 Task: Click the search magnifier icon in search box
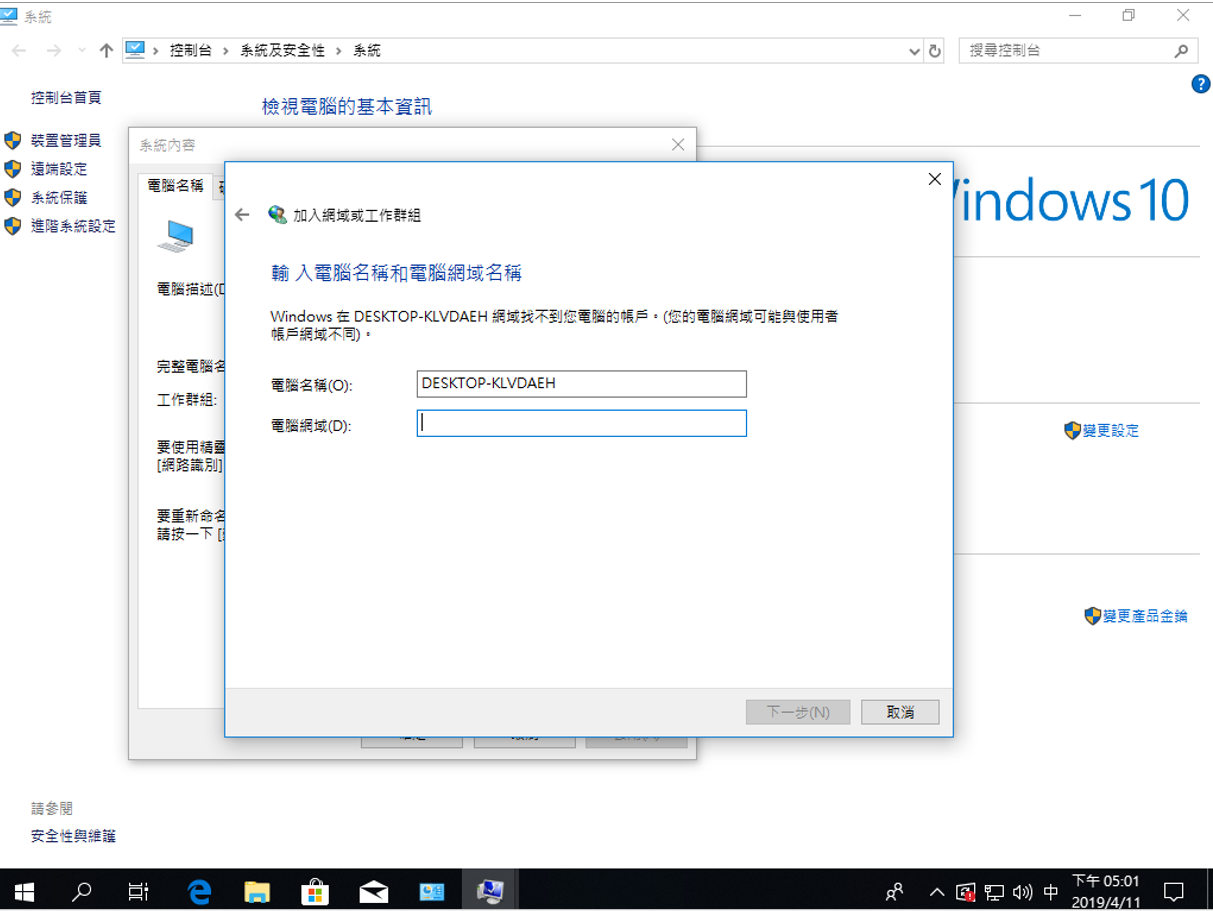(x=1181, y=51)
